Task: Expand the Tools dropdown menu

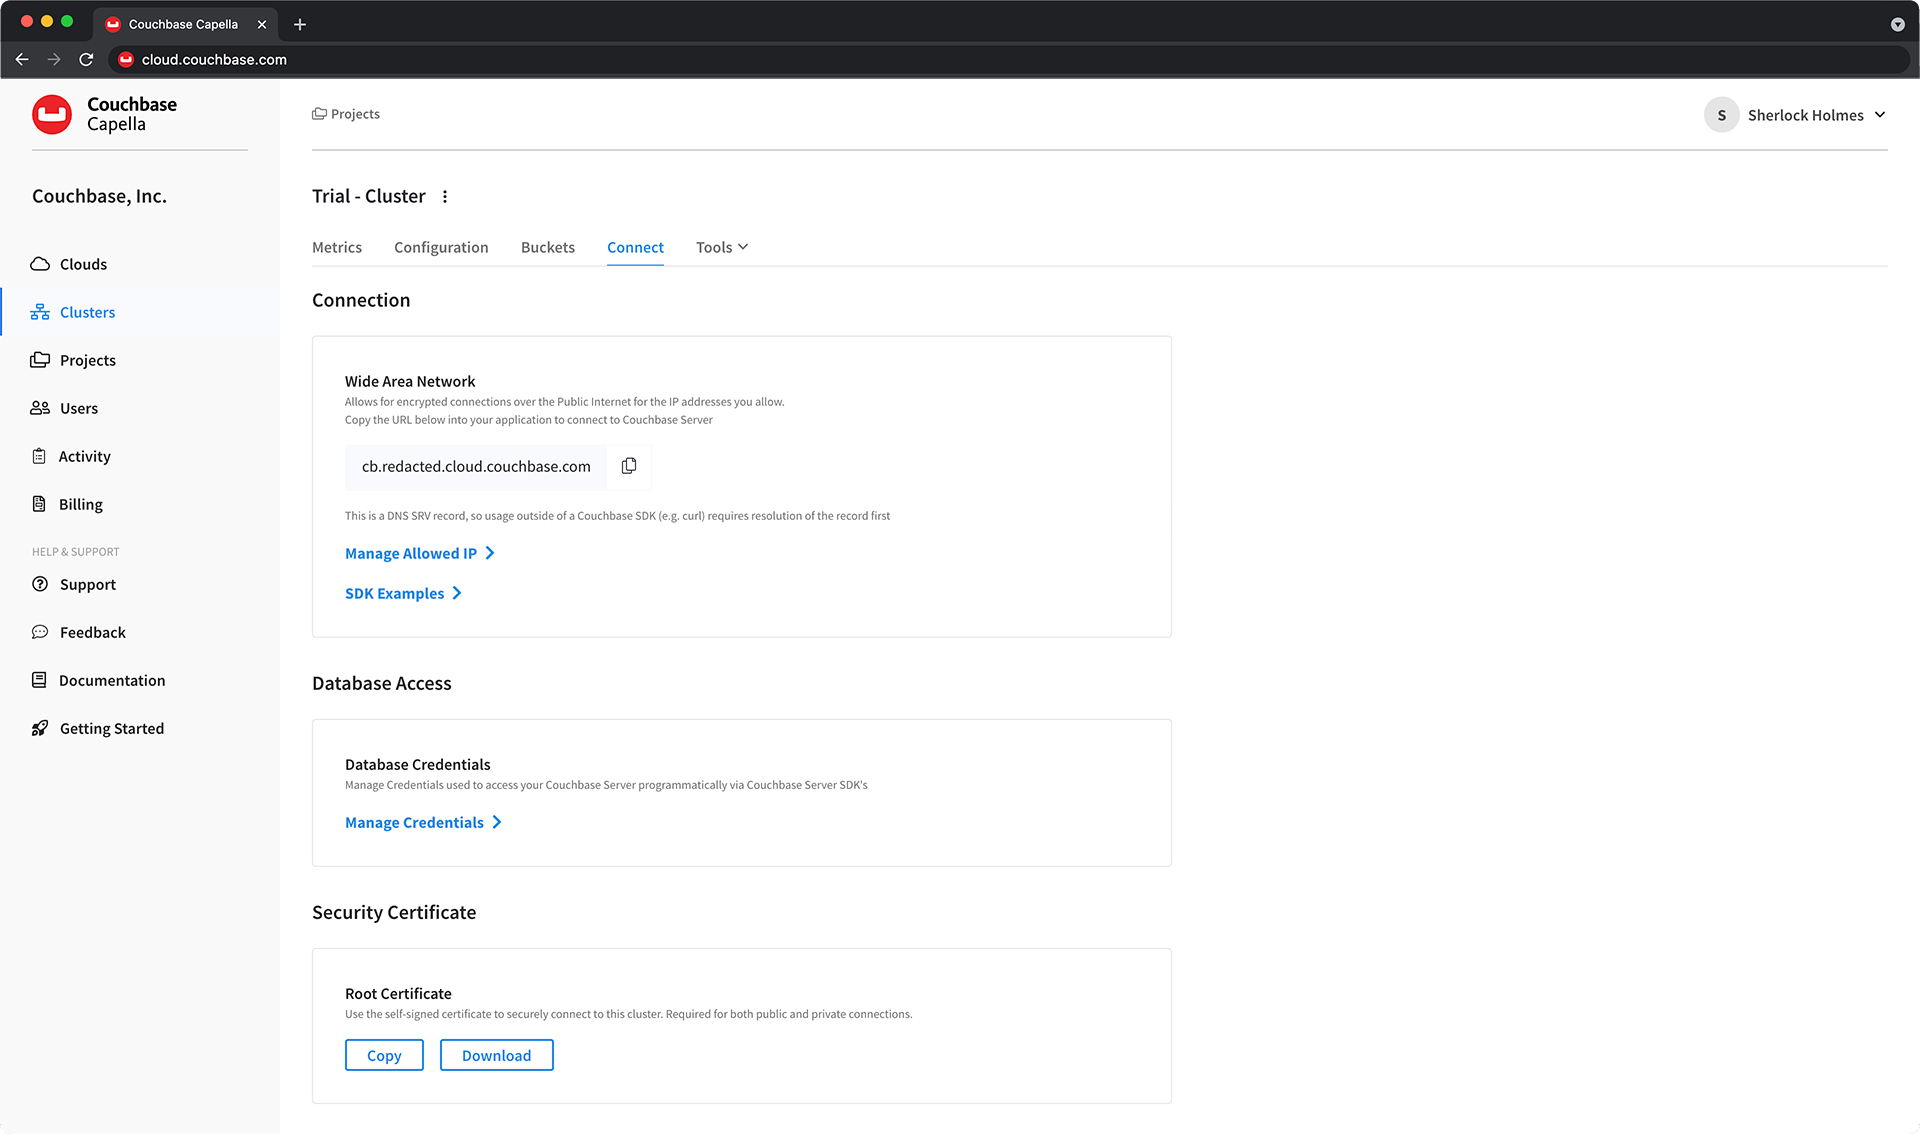Action: pyautogui.click(x=722, y=247)
